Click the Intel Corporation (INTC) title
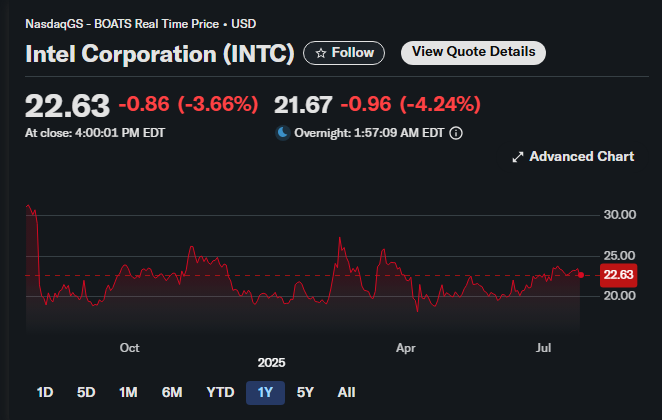Viewport: 662px width, 420px height. pos(160,54)
